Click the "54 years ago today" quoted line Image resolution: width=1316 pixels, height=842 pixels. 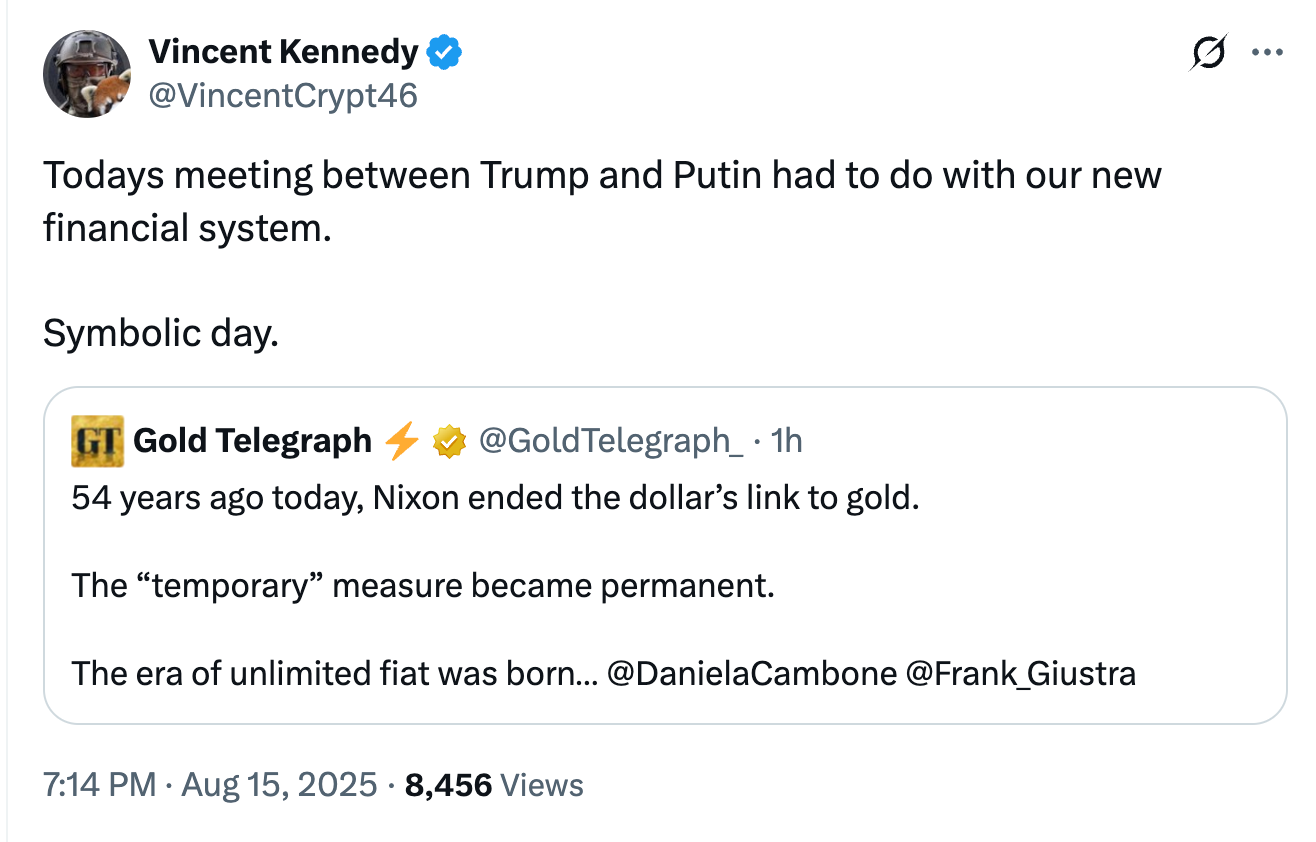494,497
